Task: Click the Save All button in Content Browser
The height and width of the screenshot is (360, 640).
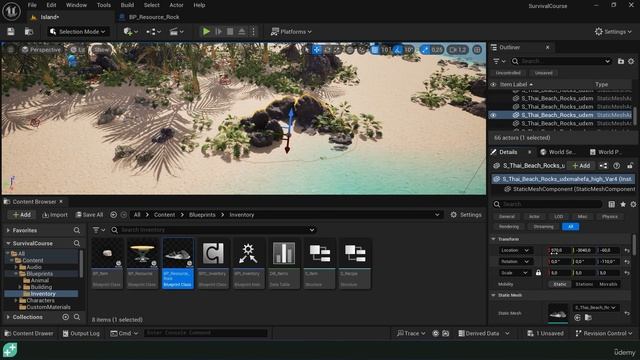Action: tap(89, 215)
